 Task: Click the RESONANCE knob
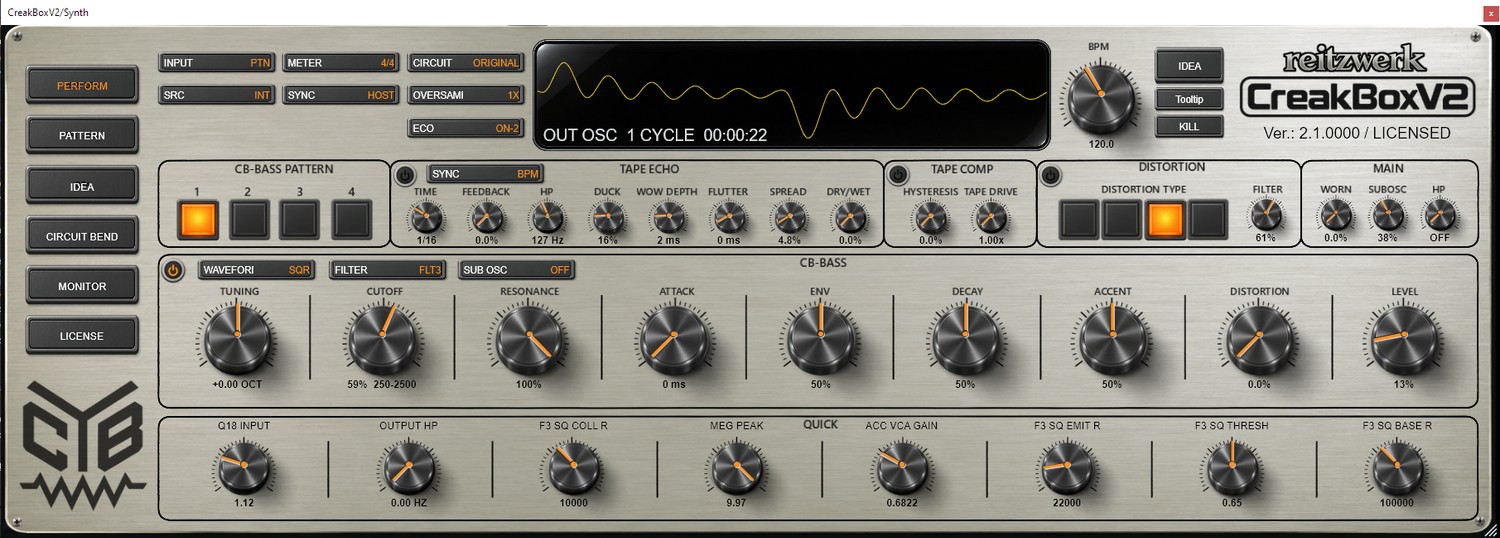(x=530, y=336)
